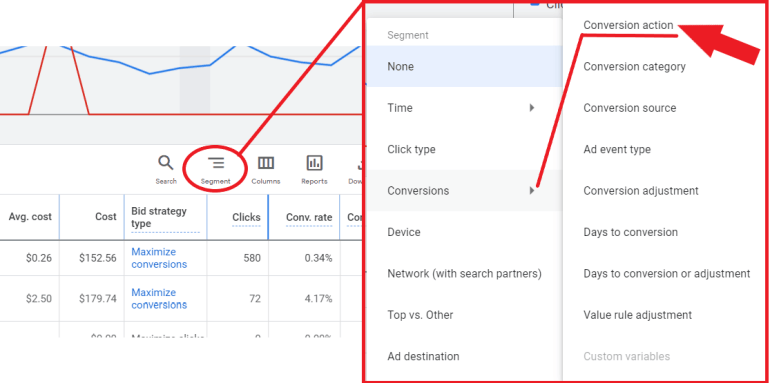Expand the Conversions submenu arrow

532,191
